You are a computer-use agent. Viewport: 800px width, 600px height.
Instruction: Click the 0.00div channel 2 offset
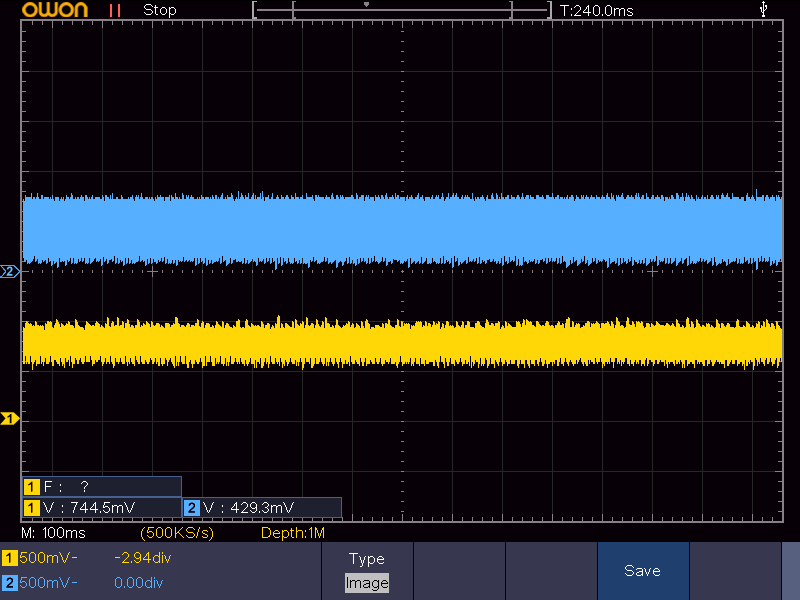click(138, 583)
